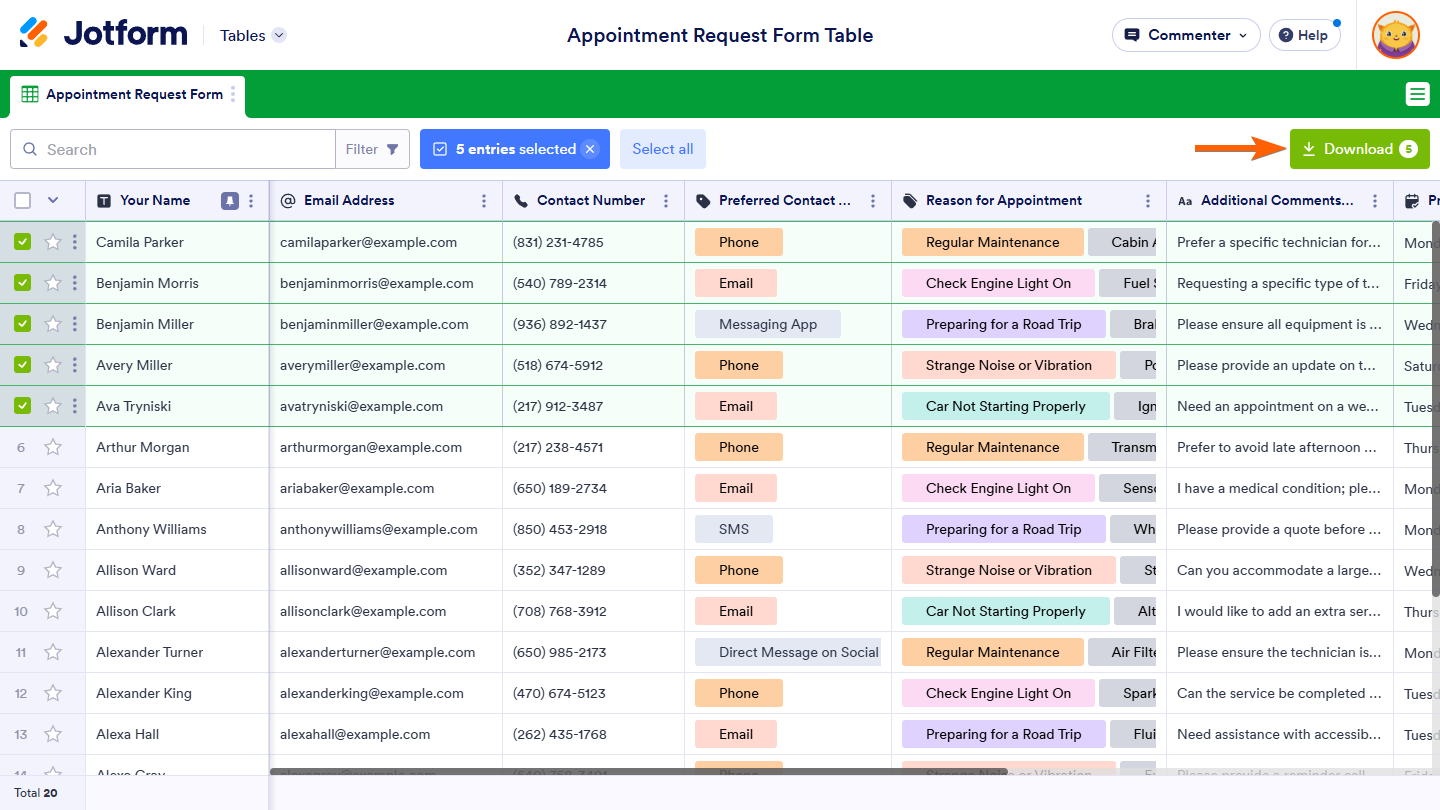
Task: Open tab options dots beside Appointment Request Form
Action: click(x=234, y=94)
